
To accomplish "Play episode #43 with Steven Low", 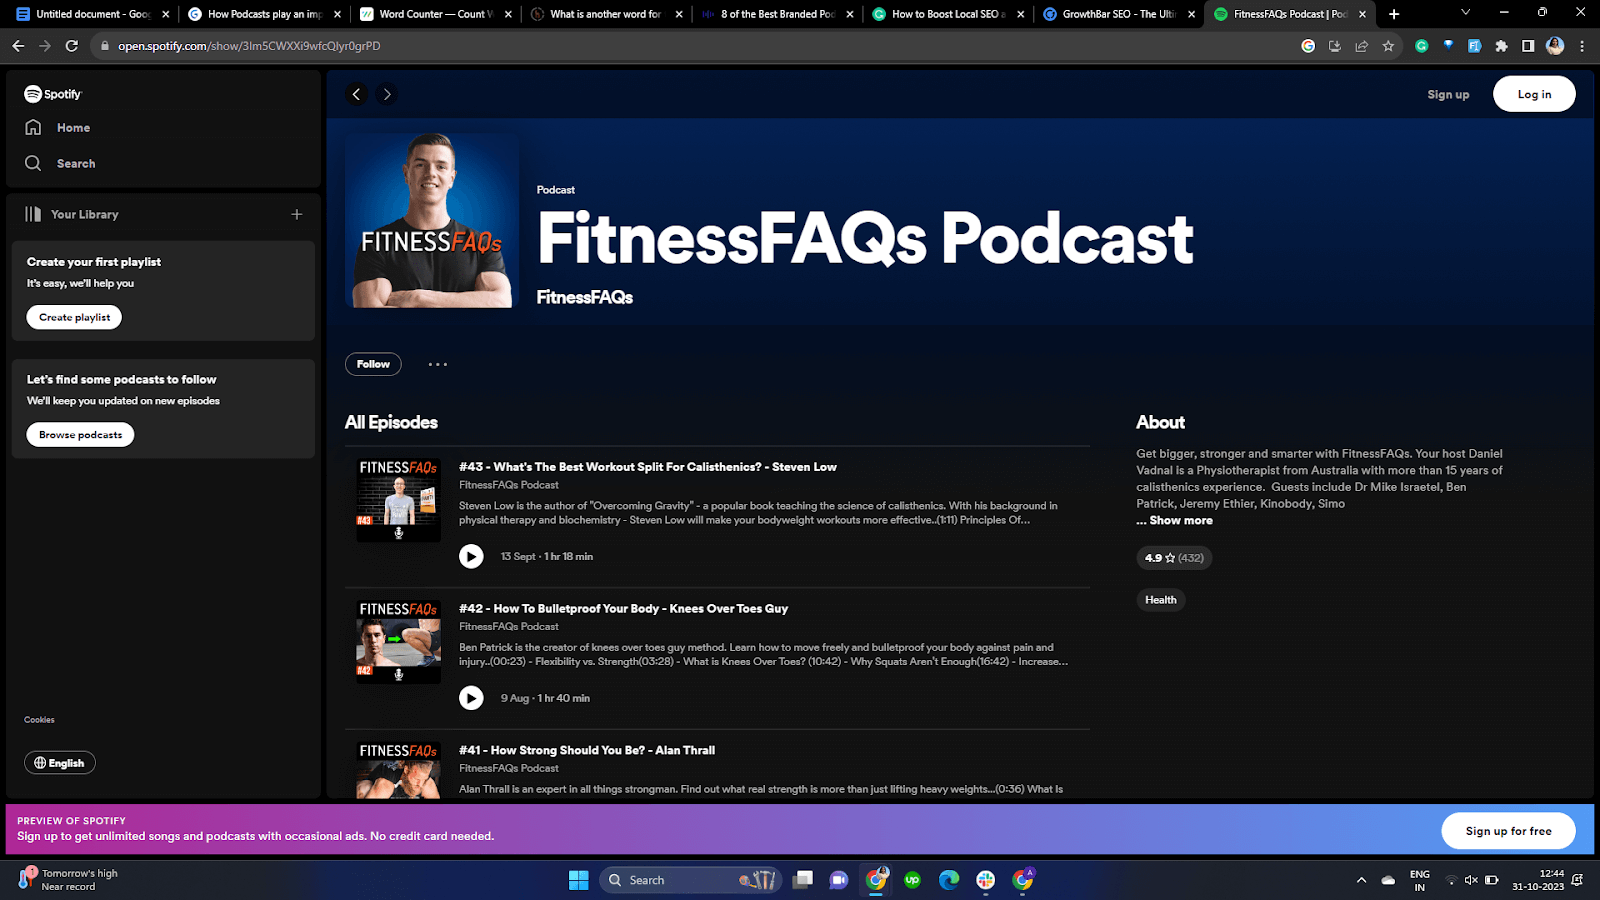I will point(471,556).
